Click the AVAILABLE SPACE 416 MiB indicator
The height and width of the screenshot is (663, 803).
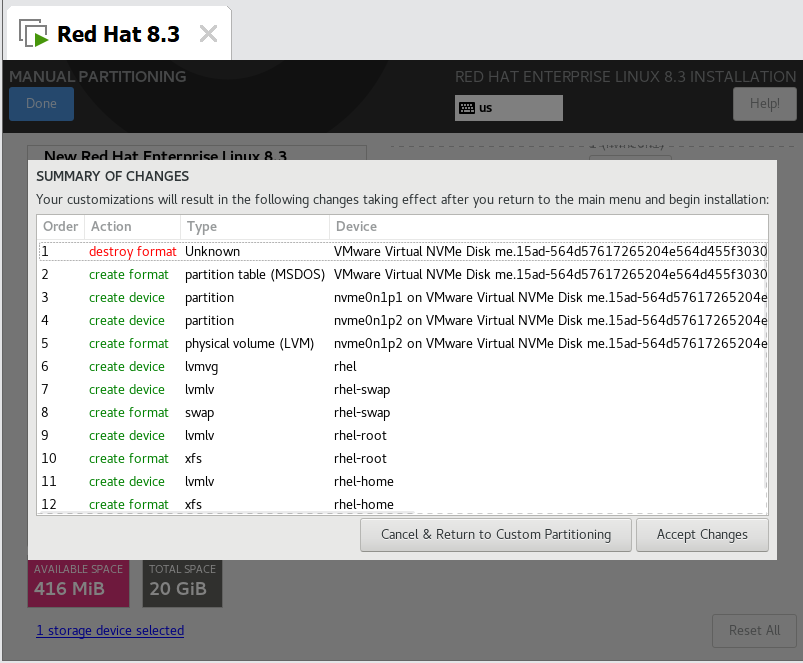click(x=78, y=581)
